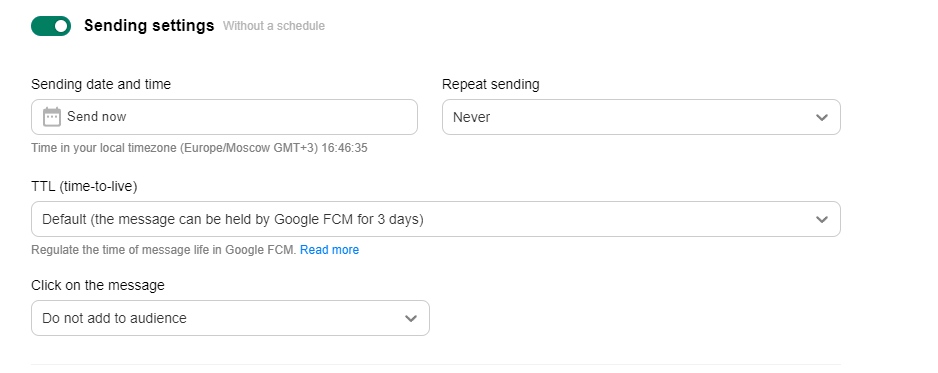
Task: Toggle the Sending settings switch off
Action: tap(51, 26)
